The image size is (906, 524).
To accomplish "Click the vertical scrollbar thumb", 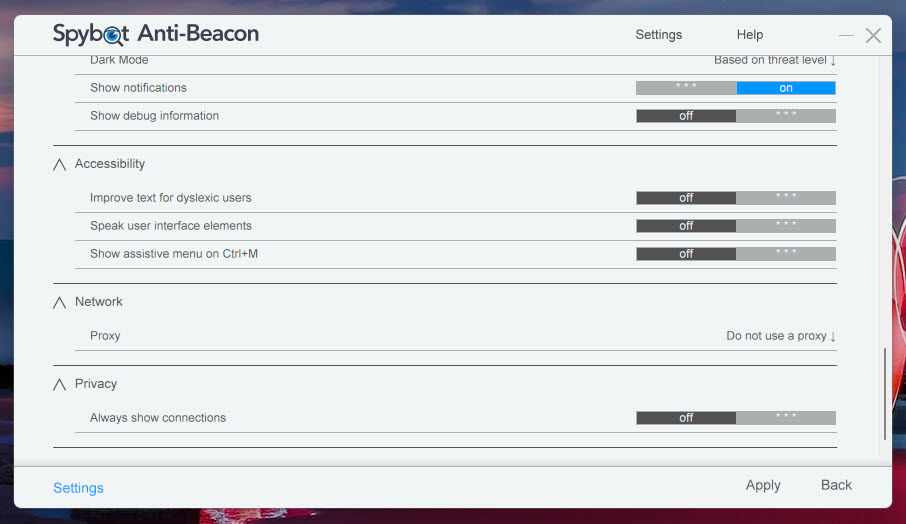I will [x=885, y=394].
